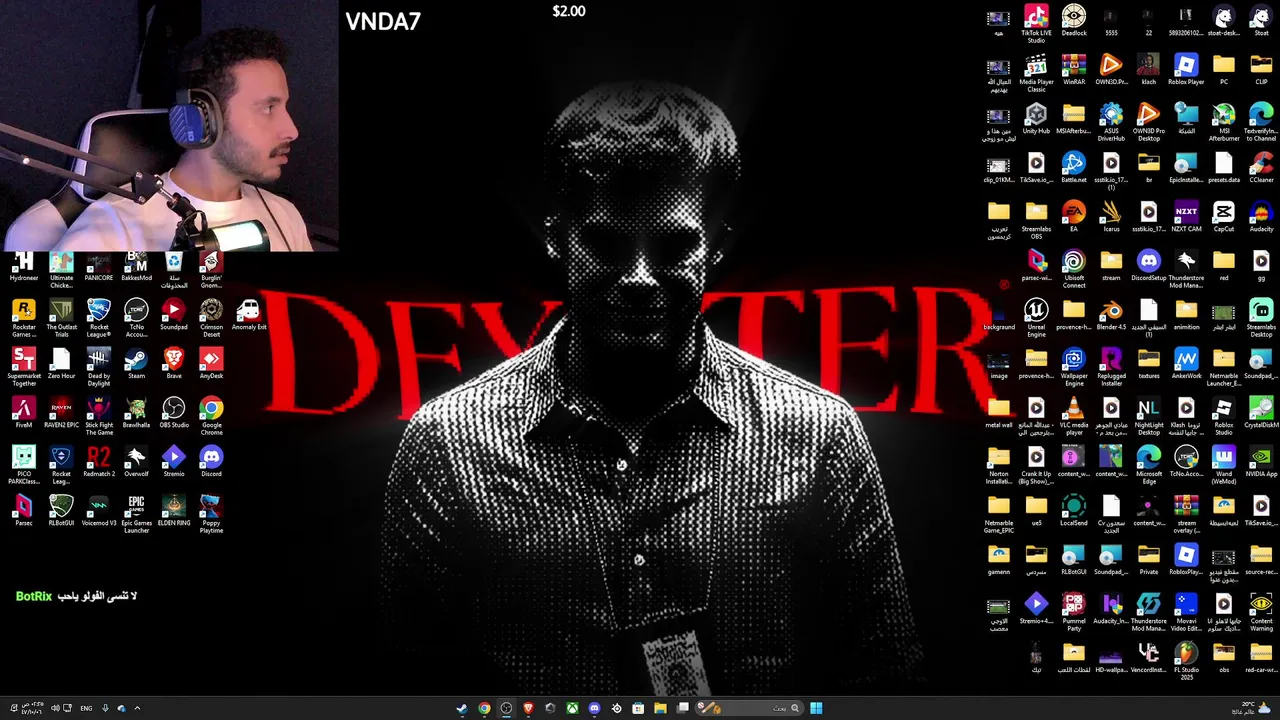Screen dimensions: 1280x720
Task: Launch FiveM from the desktop
Action: [x=24, y=413]
